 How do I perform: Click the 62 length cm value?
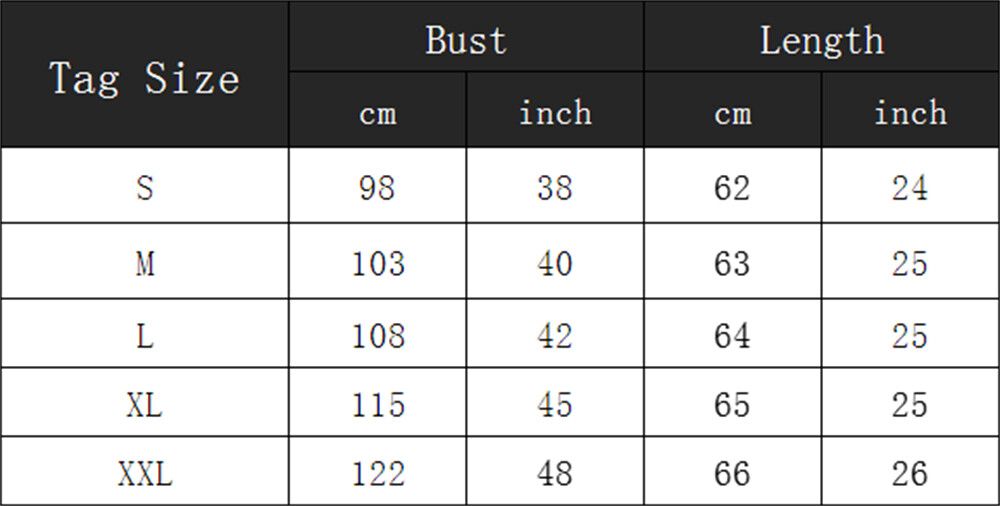point(733,186)
